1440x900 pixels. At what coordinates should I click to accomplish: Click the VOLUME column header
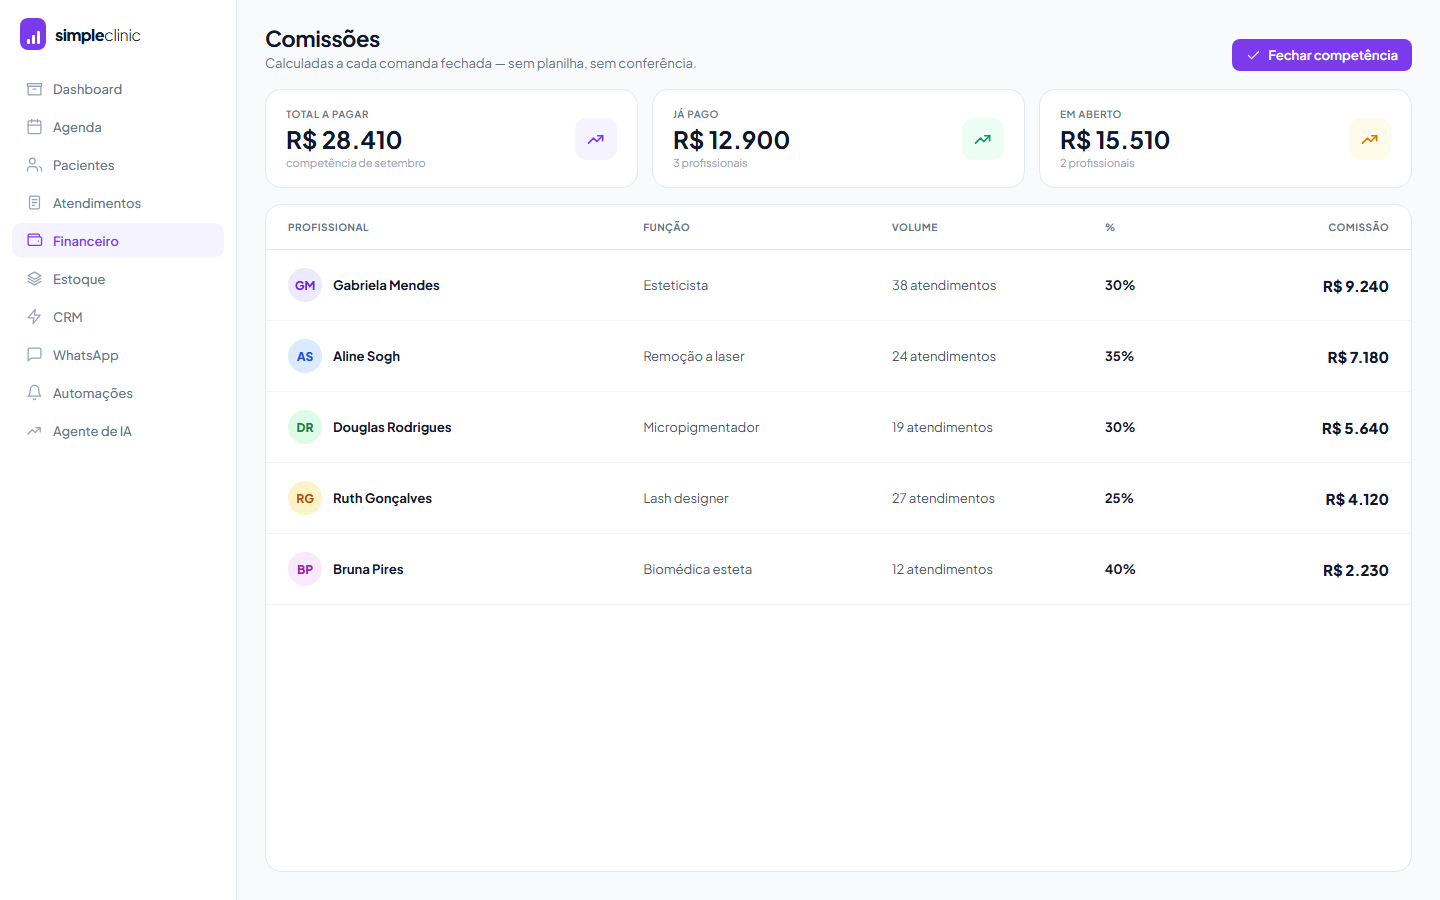915,227
